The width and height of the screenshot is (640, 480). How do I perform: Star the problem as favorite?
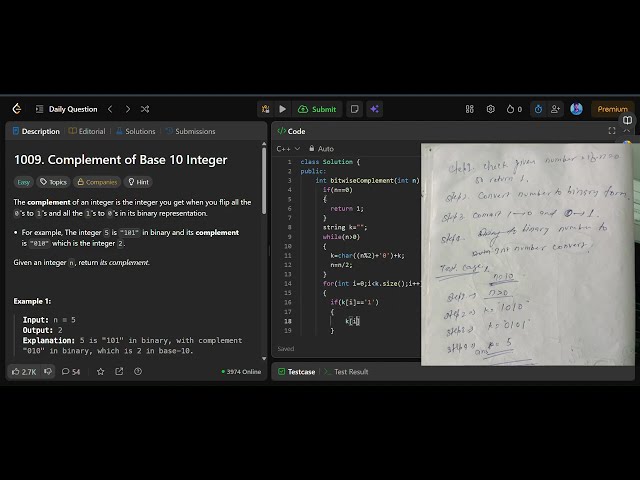[x=100, y=371]
